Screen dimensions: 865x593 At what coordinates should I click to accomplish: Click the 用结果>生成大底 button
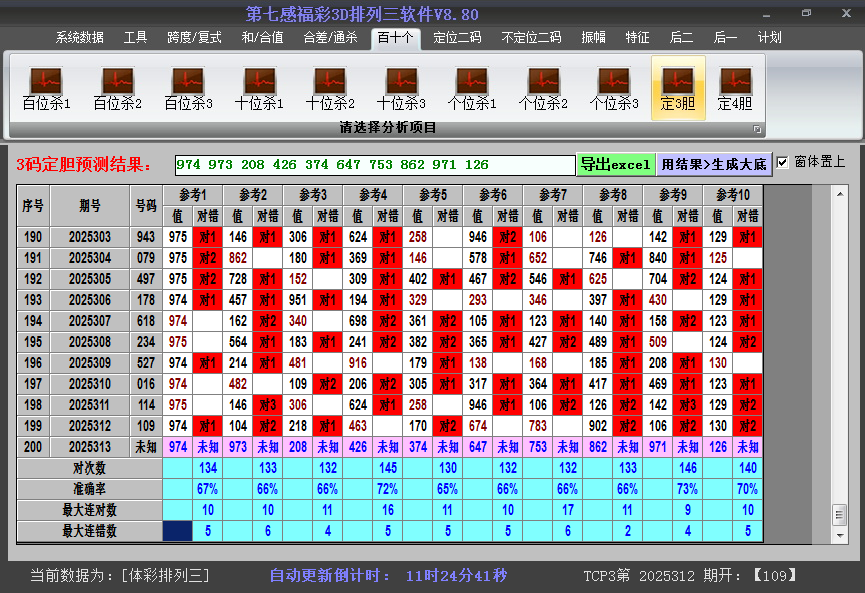click(713, 164)
